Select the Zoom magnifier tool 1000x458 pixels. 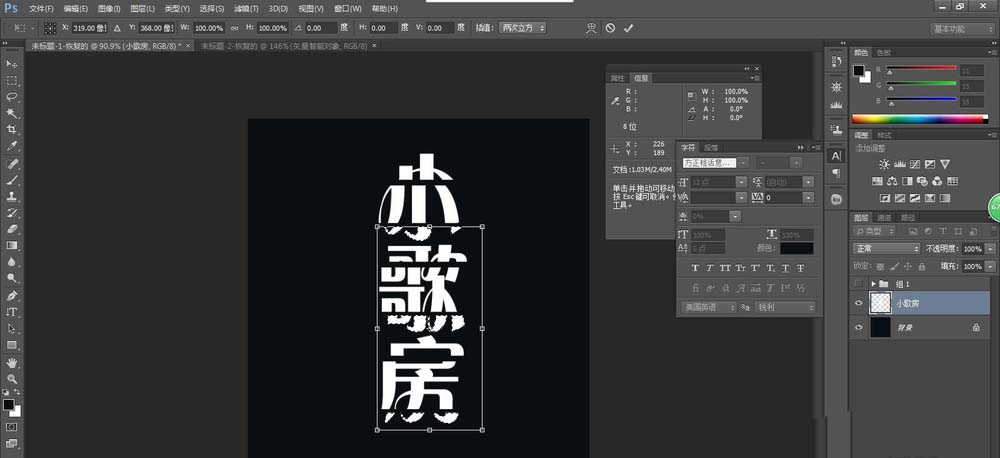(x=12, y=379)
